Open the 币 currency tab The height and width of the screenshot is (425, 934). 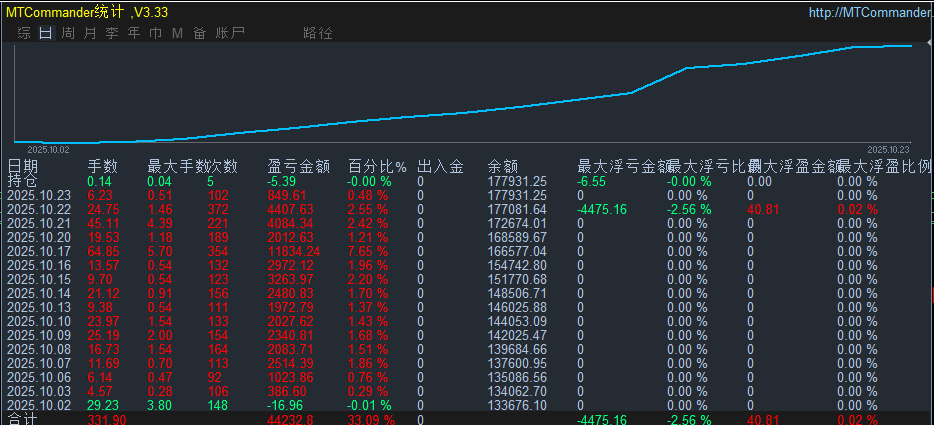point(155,33)
